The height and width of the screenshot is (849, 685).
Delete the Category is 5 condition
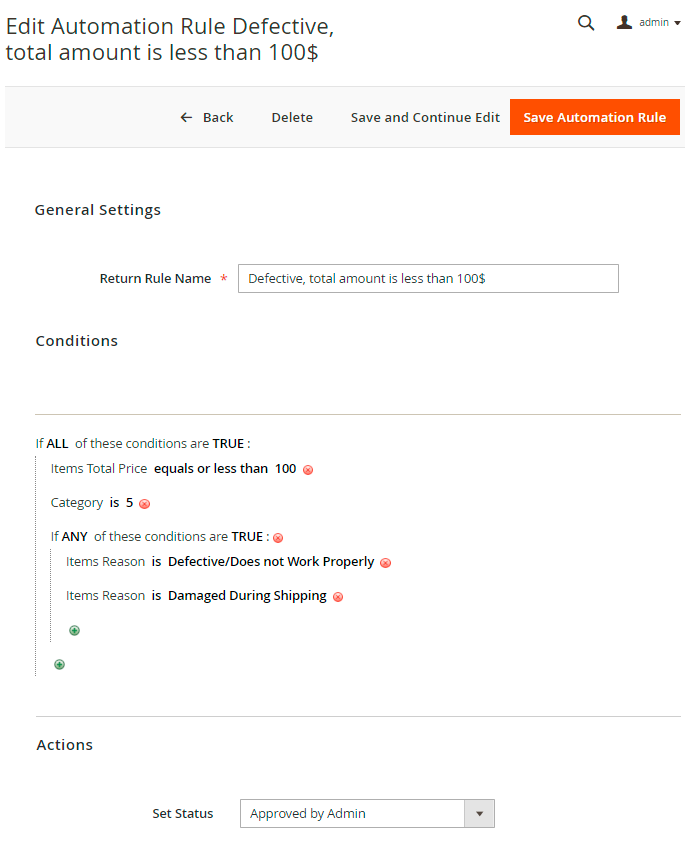144,504
